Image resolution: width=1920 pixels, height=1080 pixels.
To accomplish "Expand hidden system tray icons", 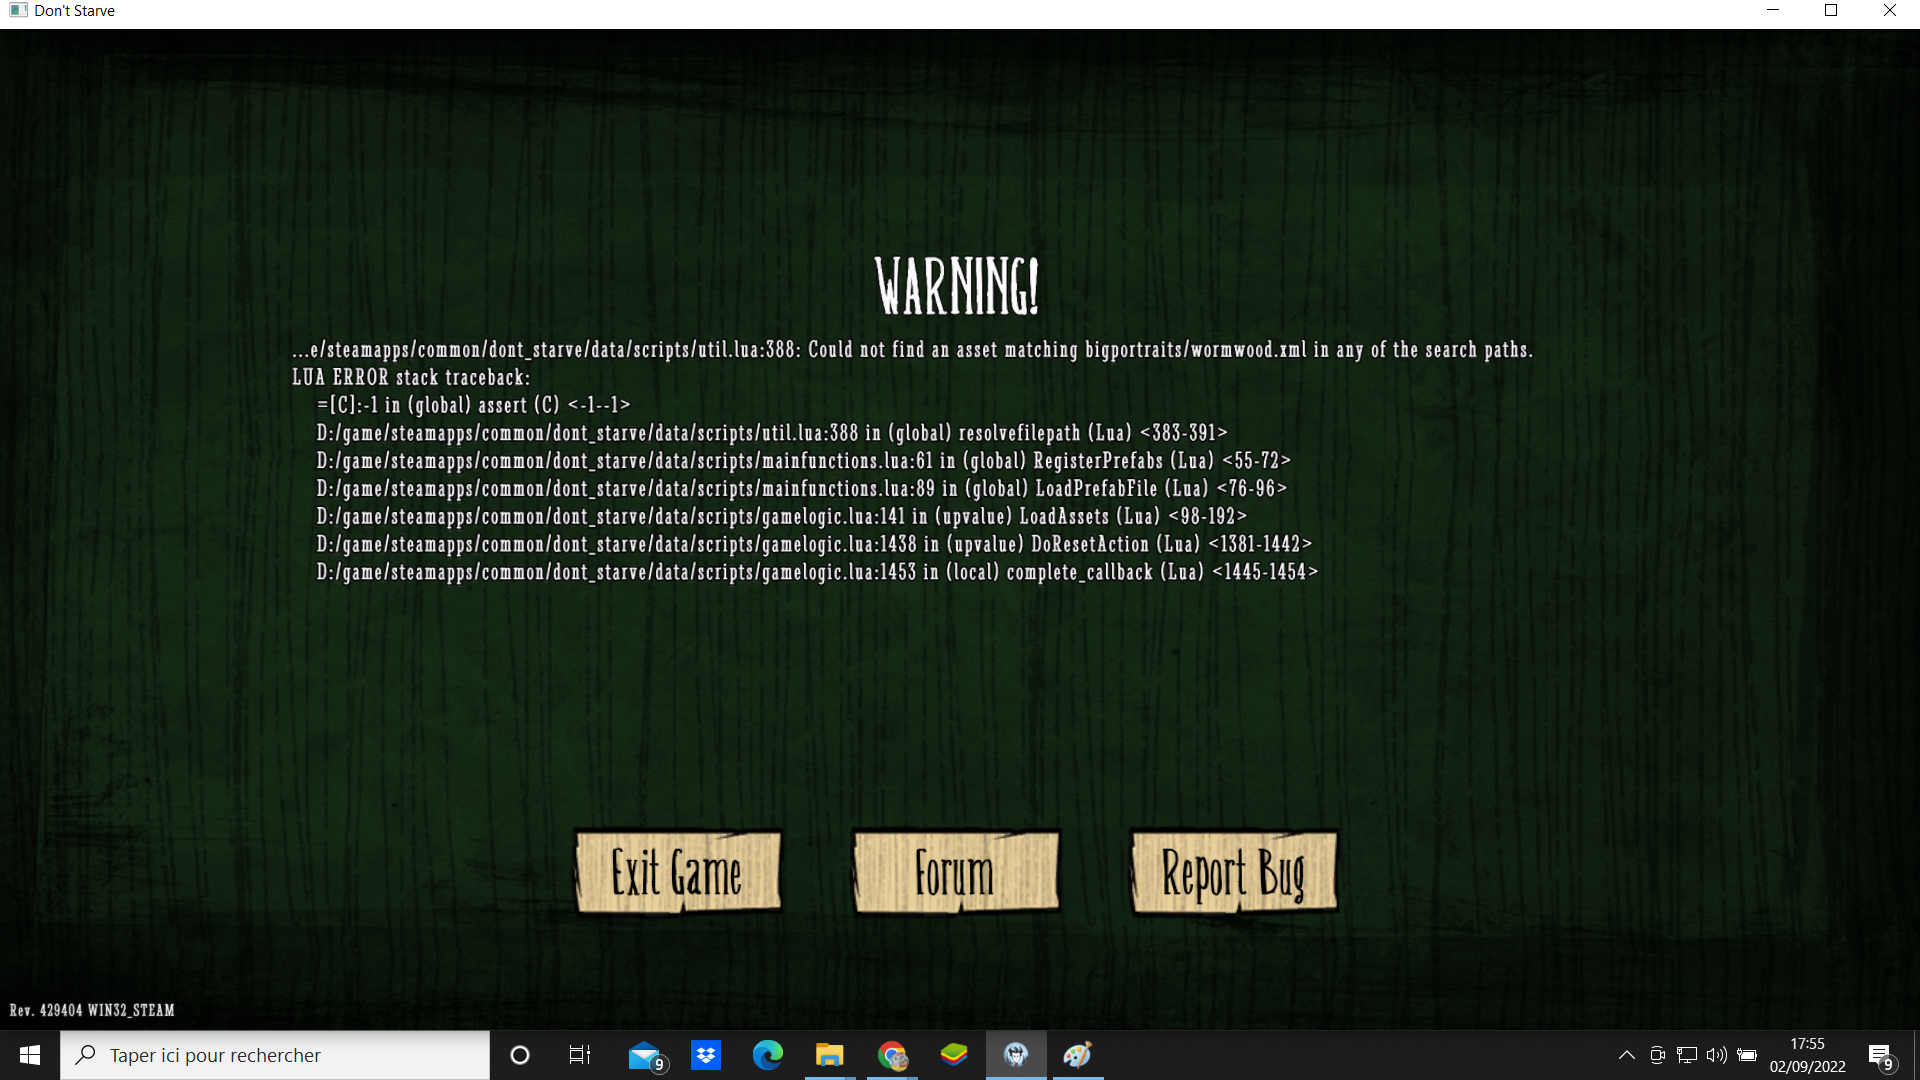I will click(1627, 1055).
